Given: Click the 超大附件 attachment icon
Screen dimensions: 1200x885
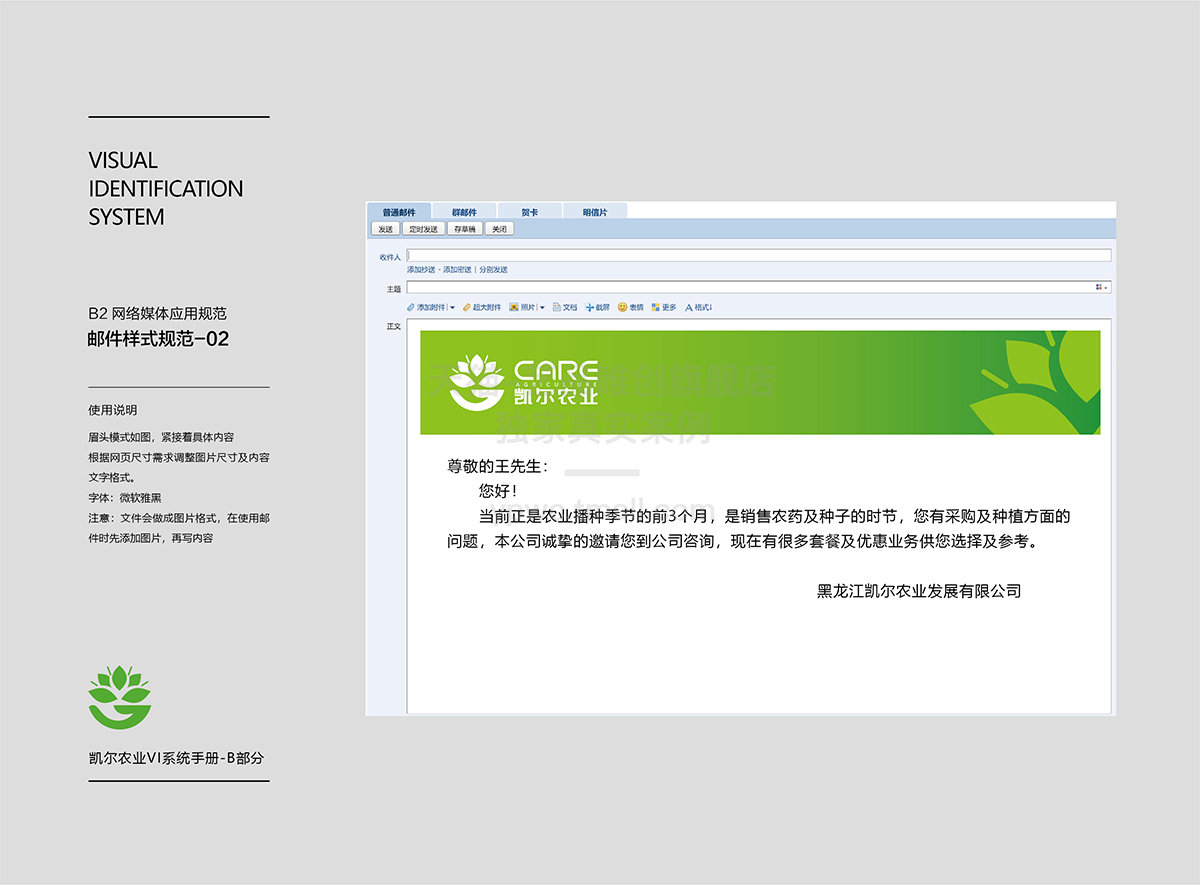Looking at the screenshot, I should pyautogui.click(x=466, y=308).
